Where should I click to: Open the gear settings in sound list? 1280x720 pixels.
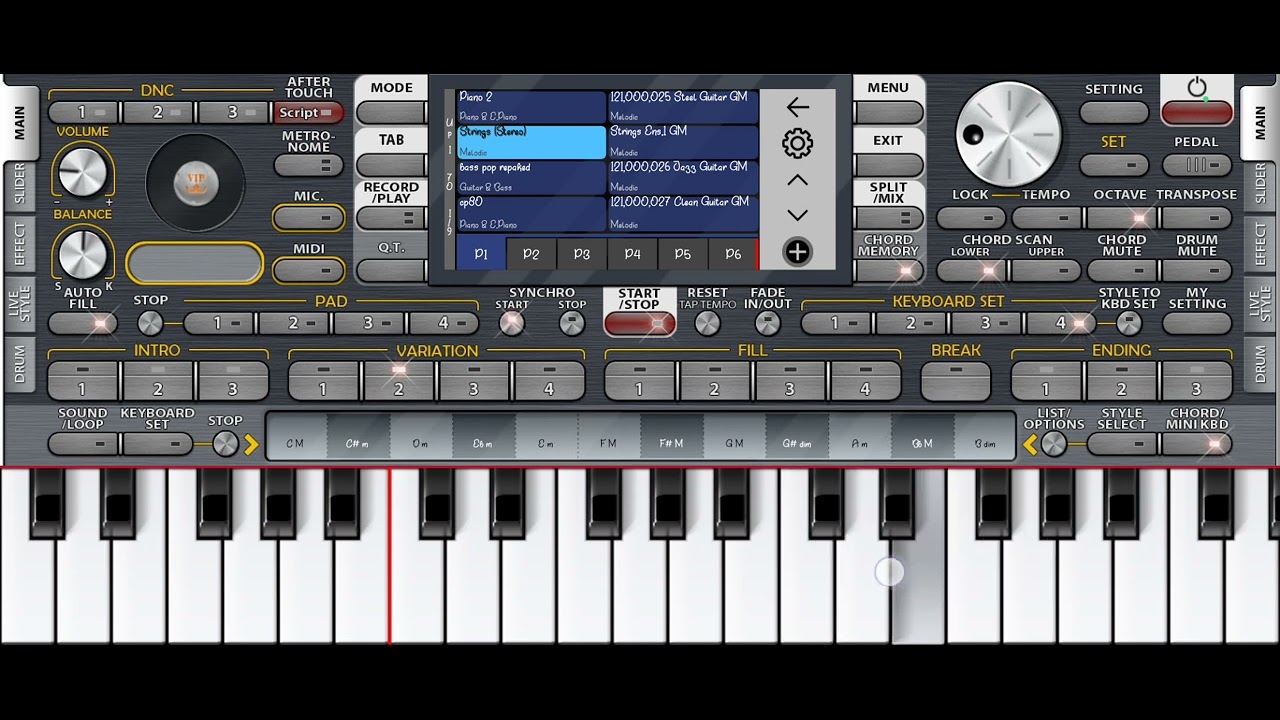pyautogui.click(x=797, y=143)
